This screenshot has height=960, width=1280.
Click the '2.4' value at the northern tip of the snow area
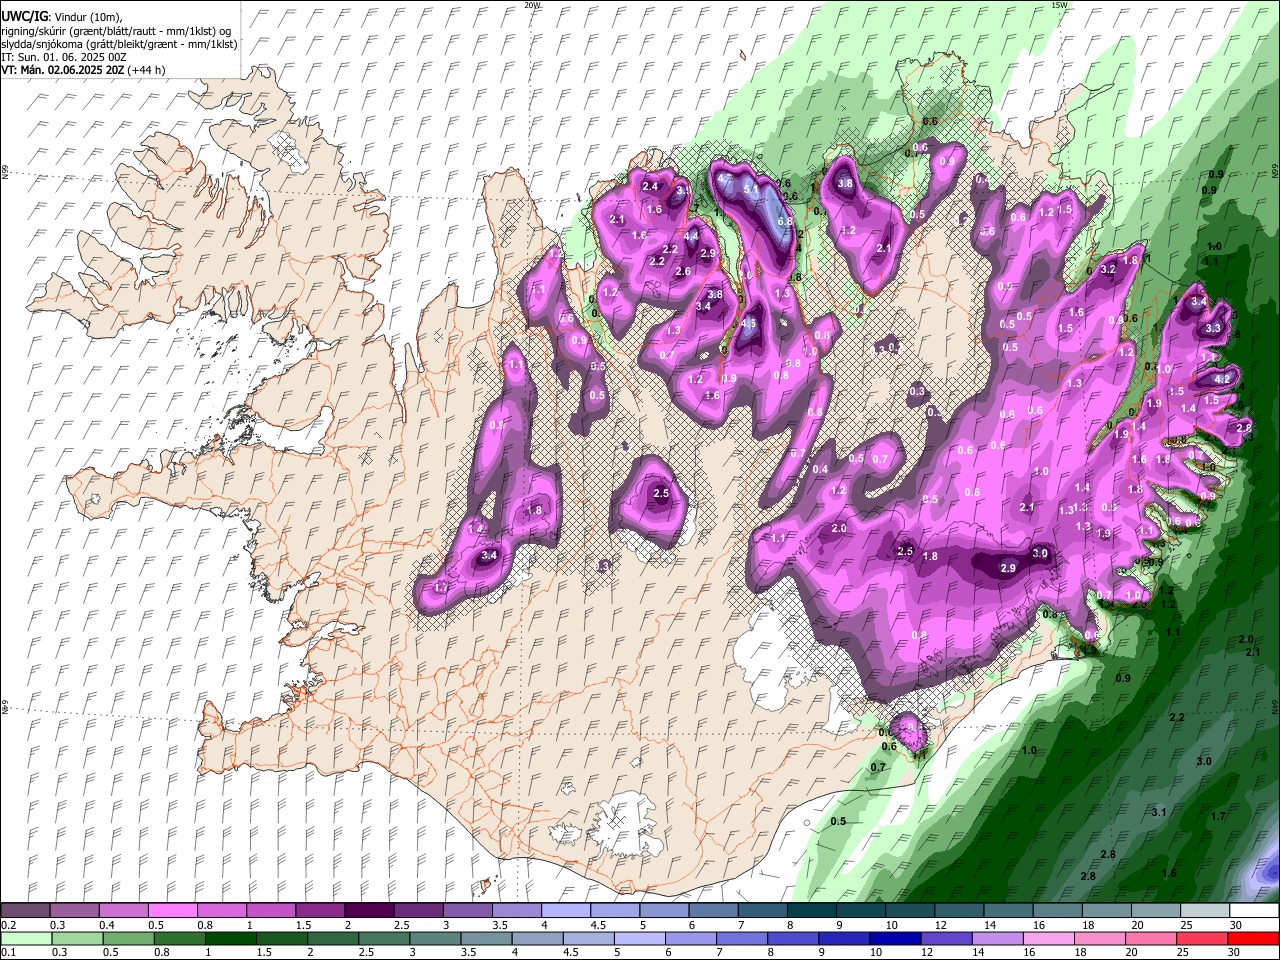pos(650,186)
